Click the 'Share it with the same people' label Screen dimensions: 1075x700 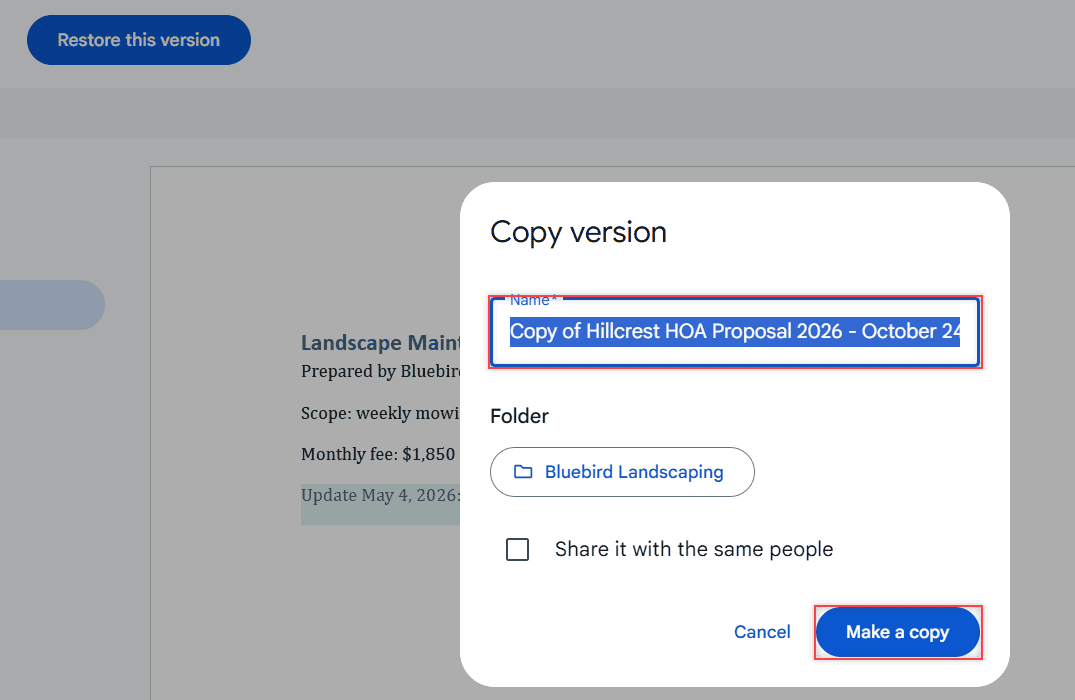pyautogui.click(x=694, y=549)
